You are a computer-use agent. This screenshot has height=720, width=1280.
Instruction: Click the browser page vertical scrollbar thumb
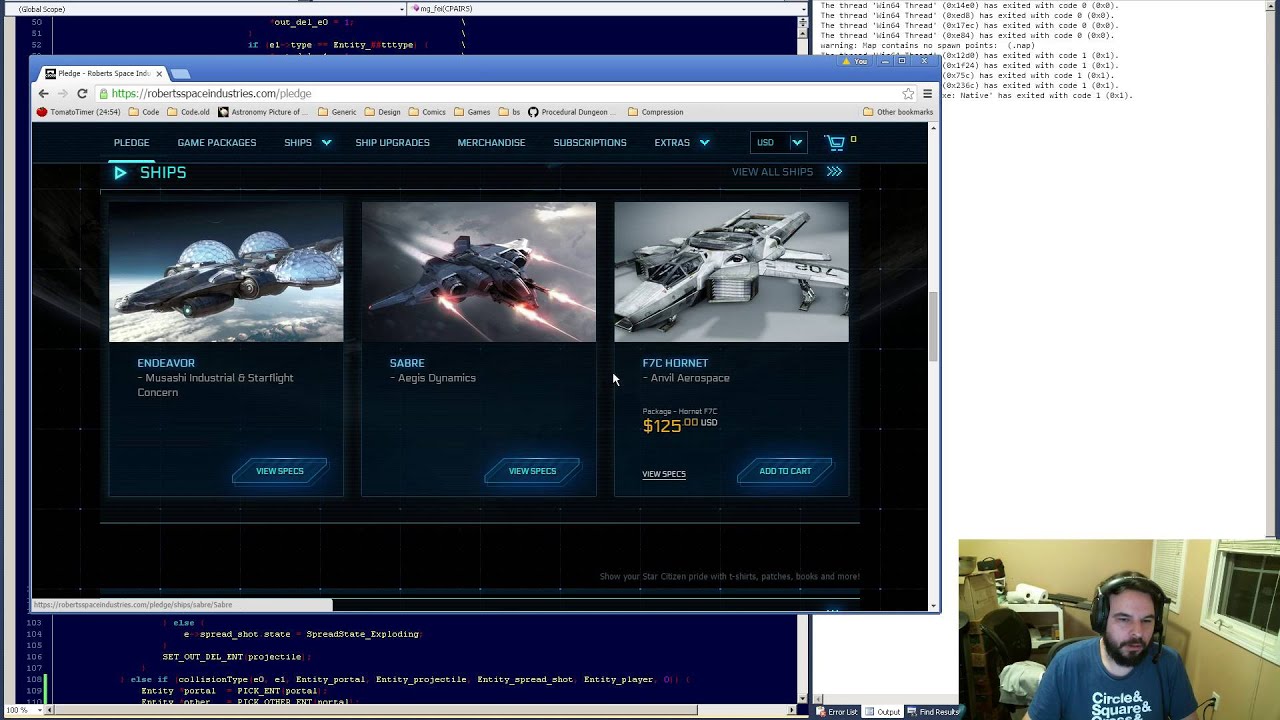[933, 327]
